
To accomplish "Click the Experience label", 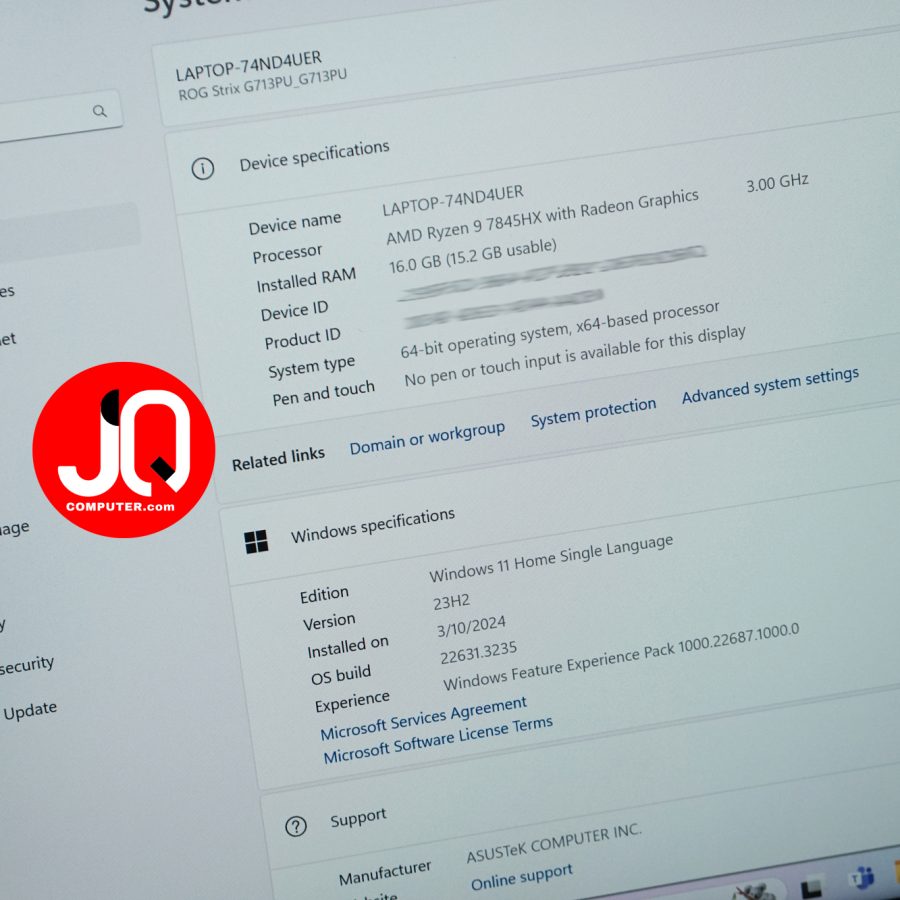I will tap(352, 701).
